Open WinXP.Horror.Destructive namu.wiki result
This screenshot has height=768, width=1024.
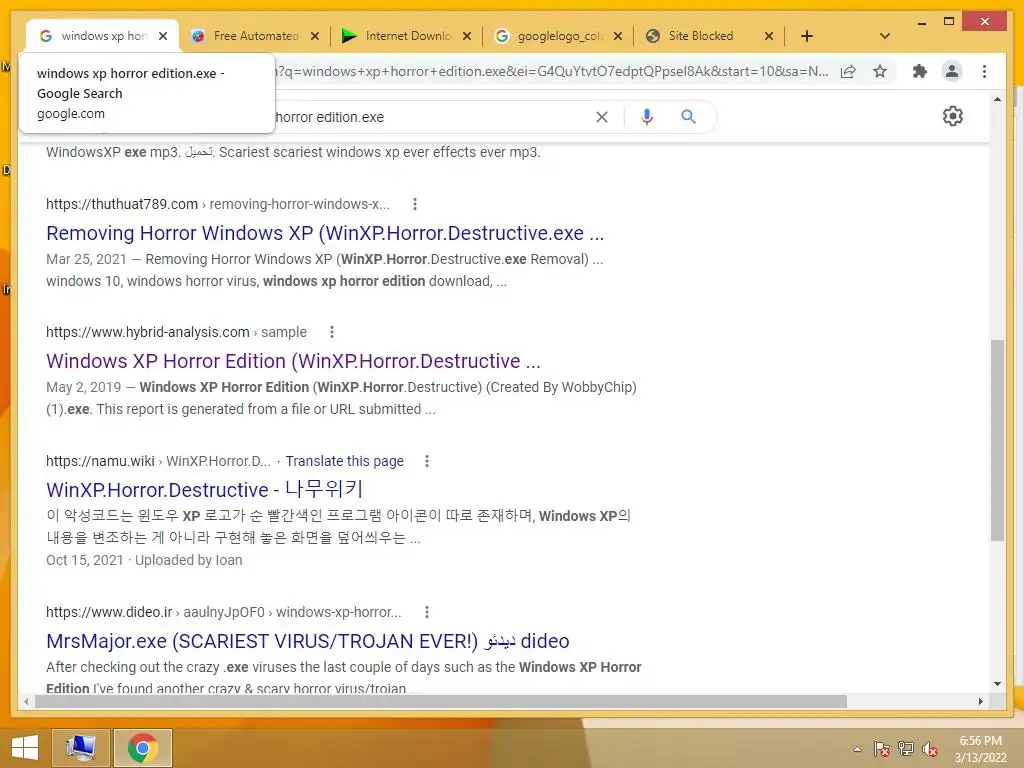pyautogui.click(x=204, y=490)
